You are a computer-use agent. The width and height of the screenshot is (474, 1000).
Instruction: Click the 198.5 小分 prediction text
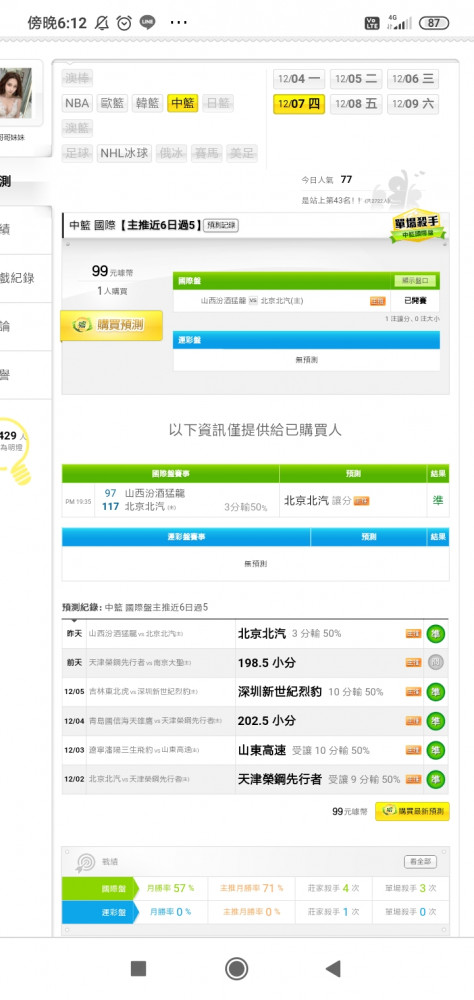tap(267, 663)
